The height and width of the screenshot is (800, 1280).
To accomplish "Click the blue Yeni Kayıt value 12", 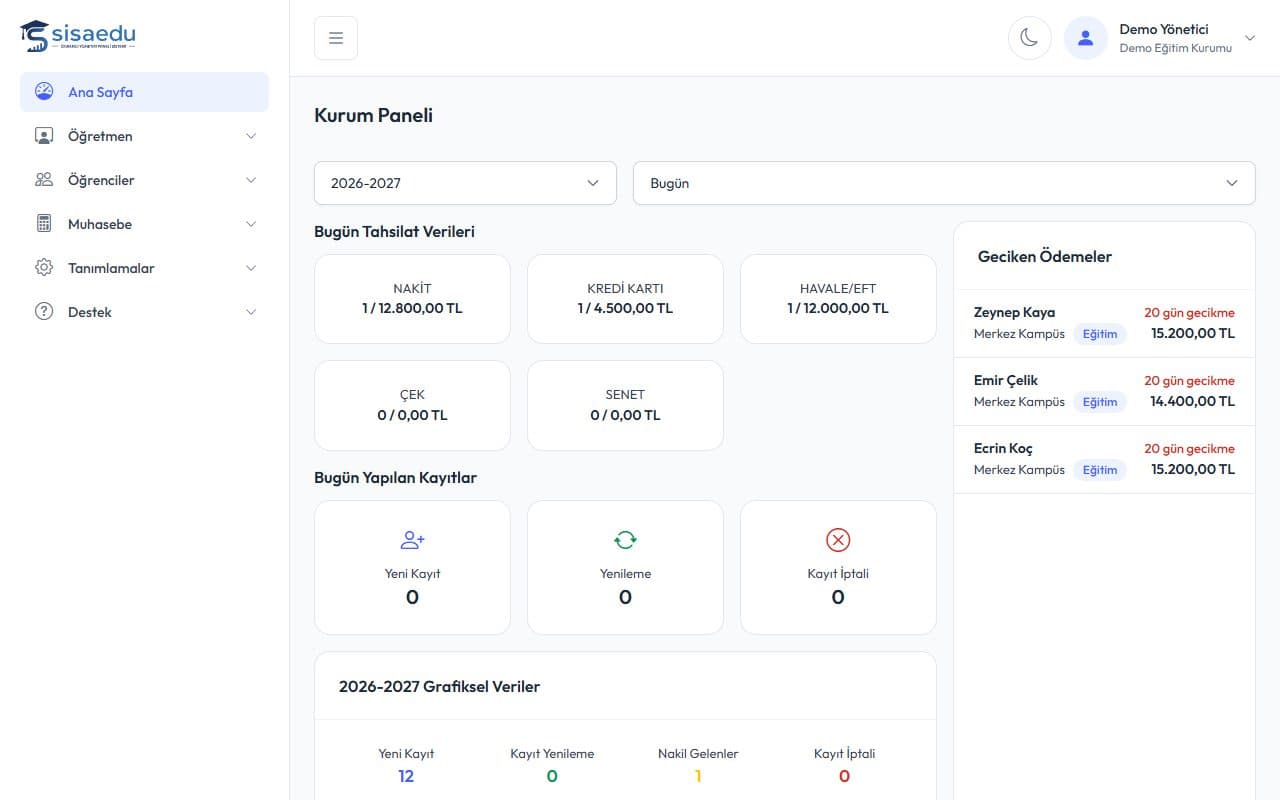I will point(406,776).
